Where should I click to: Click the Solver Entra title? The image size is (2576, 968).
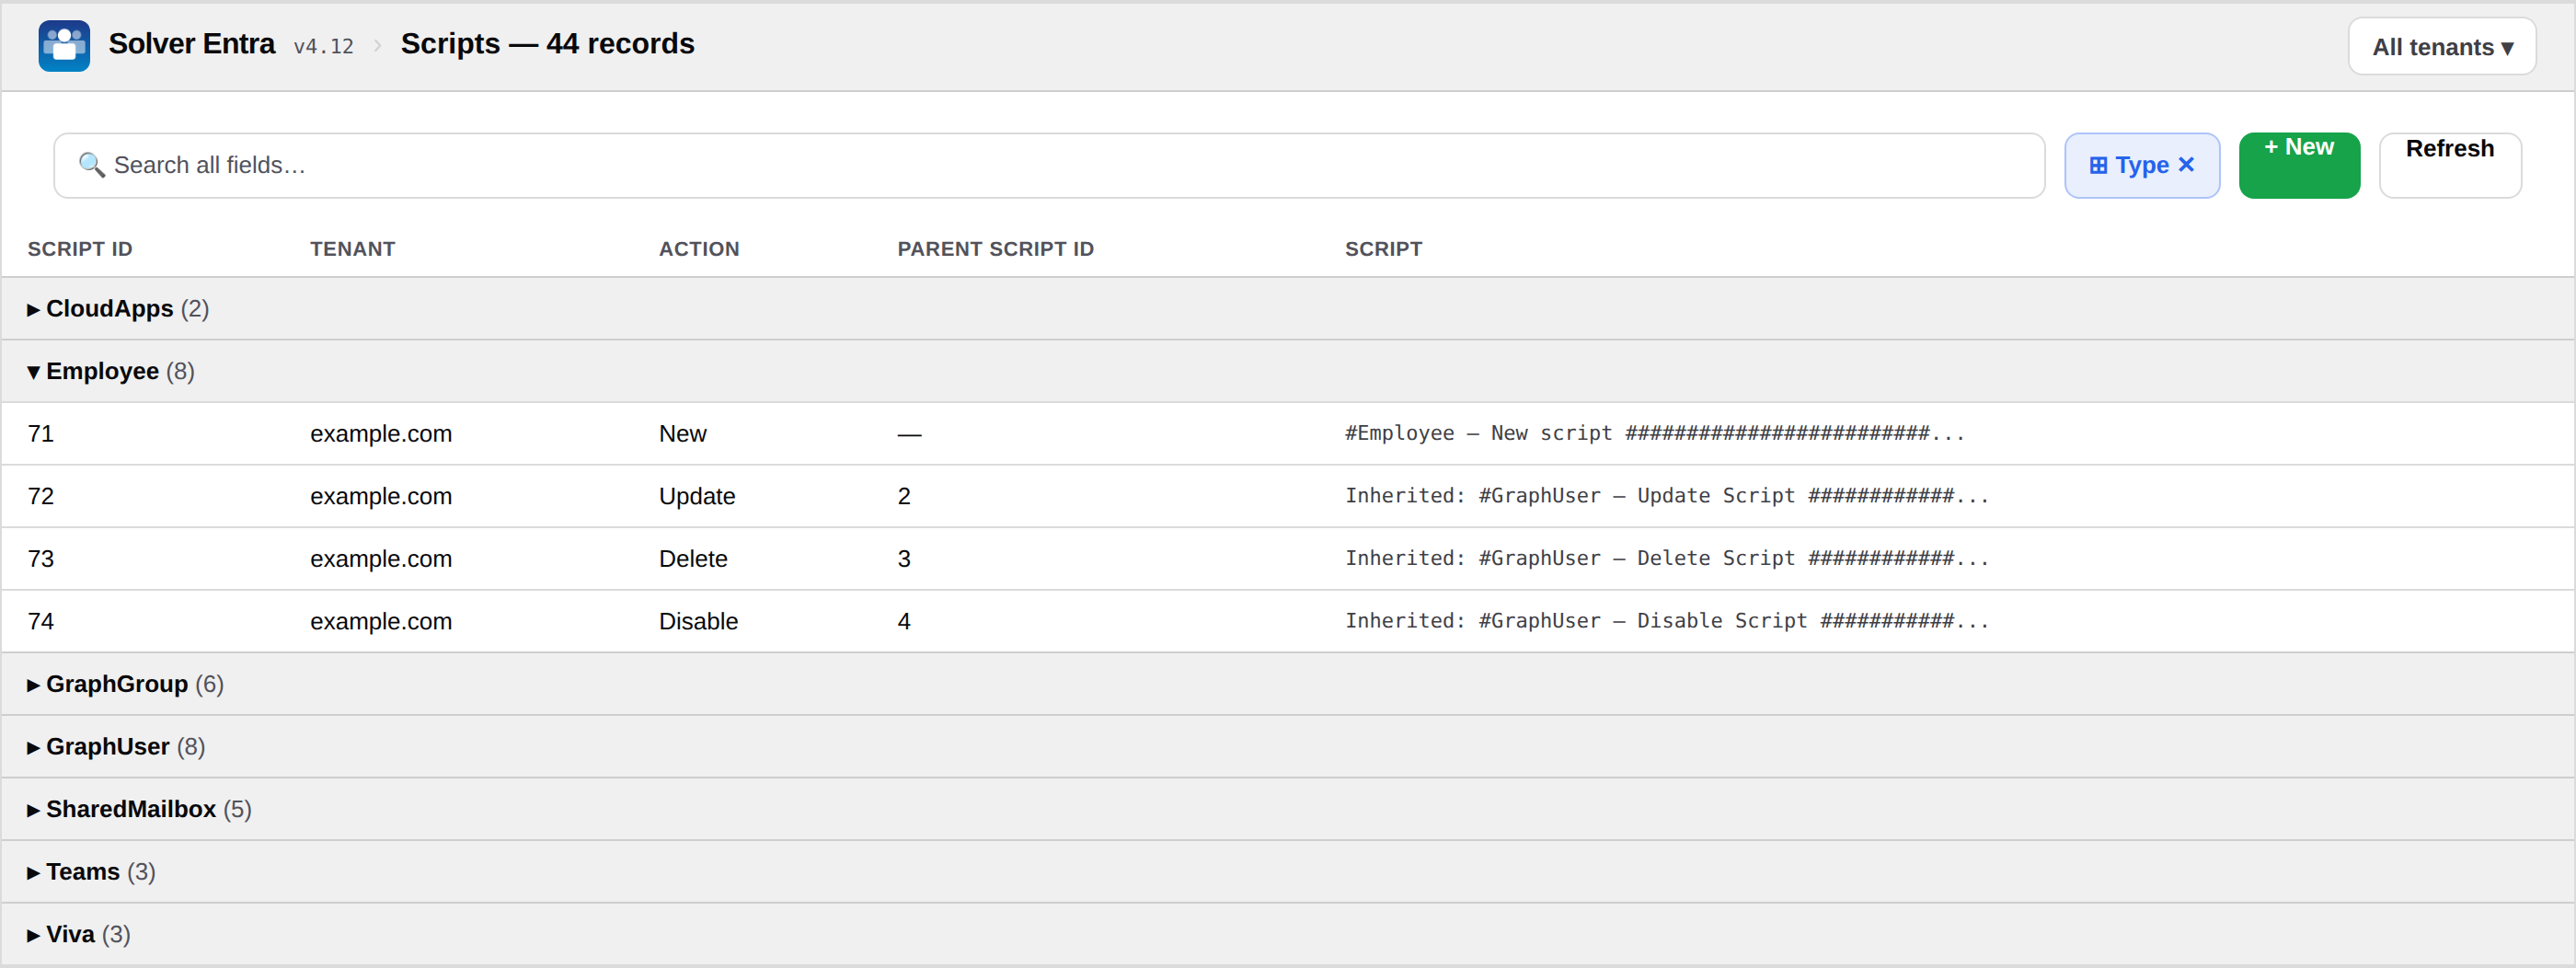pos(191,44)
